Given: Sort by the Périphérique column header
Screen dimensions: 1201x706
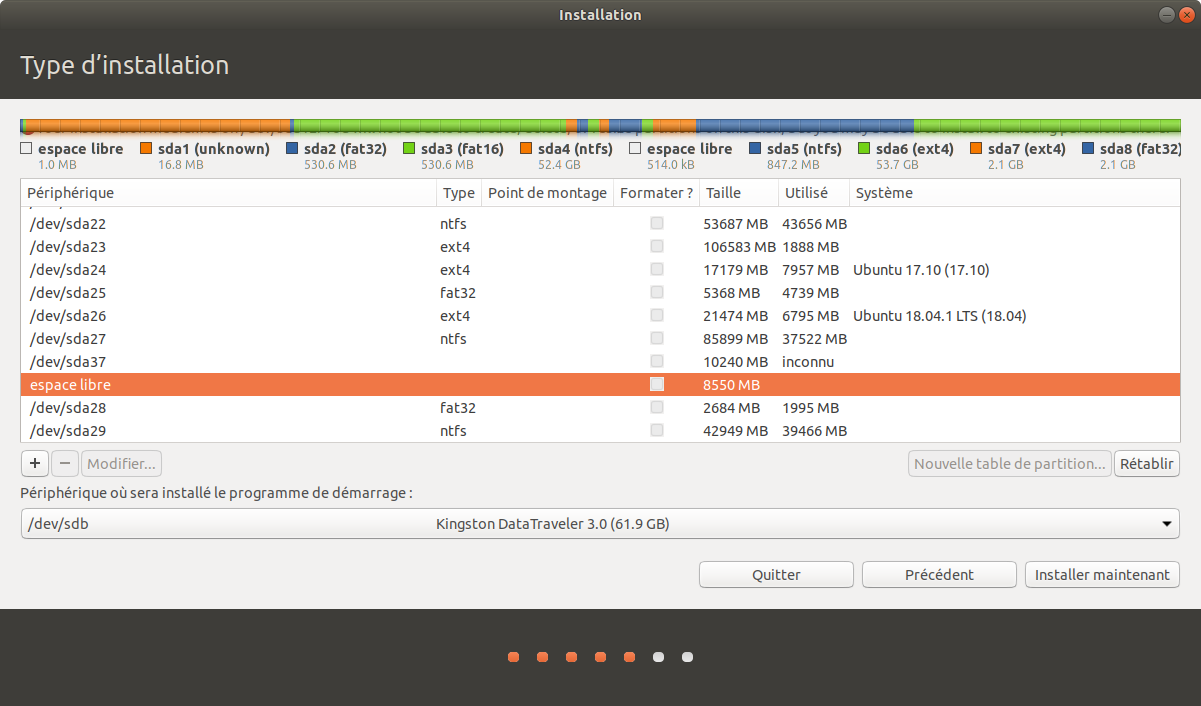Looking at the screenshot, I should click(x=228, y=193).
